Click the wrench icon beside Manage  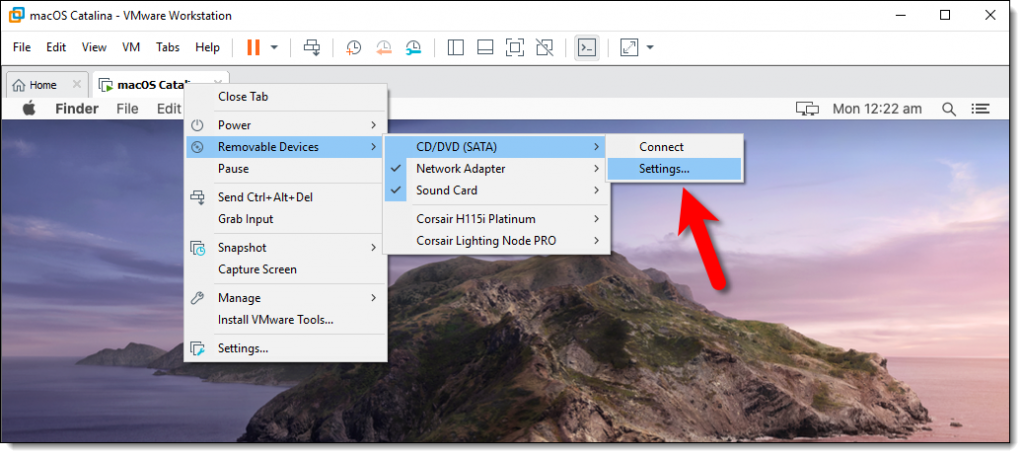(x=197, y=298)
